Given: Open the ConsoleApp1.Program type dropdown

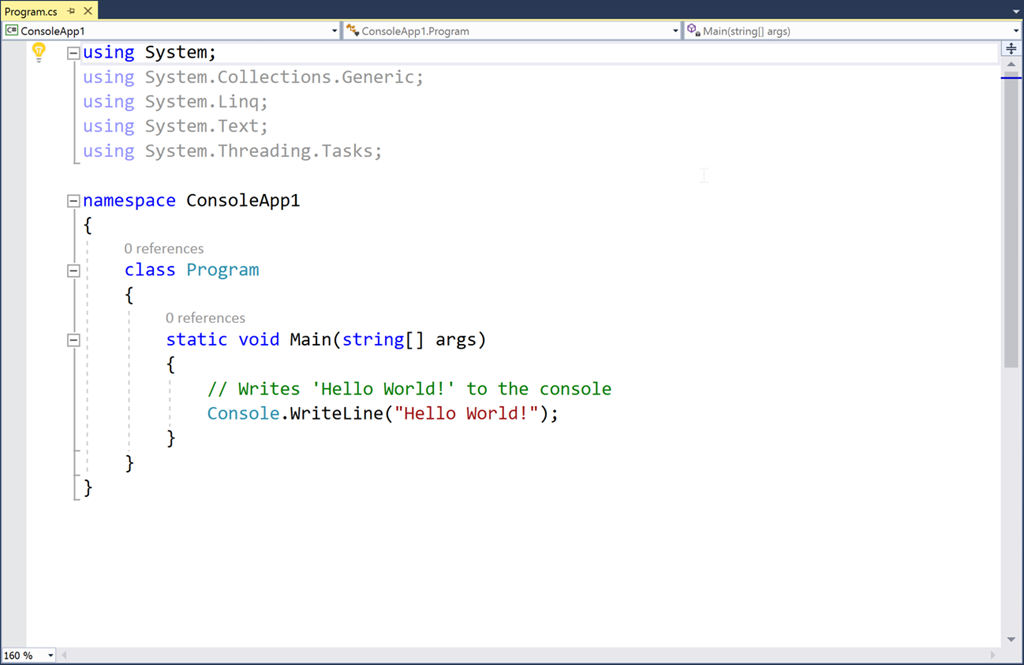Looking at the screenshot, I should [x=676, y=31].
